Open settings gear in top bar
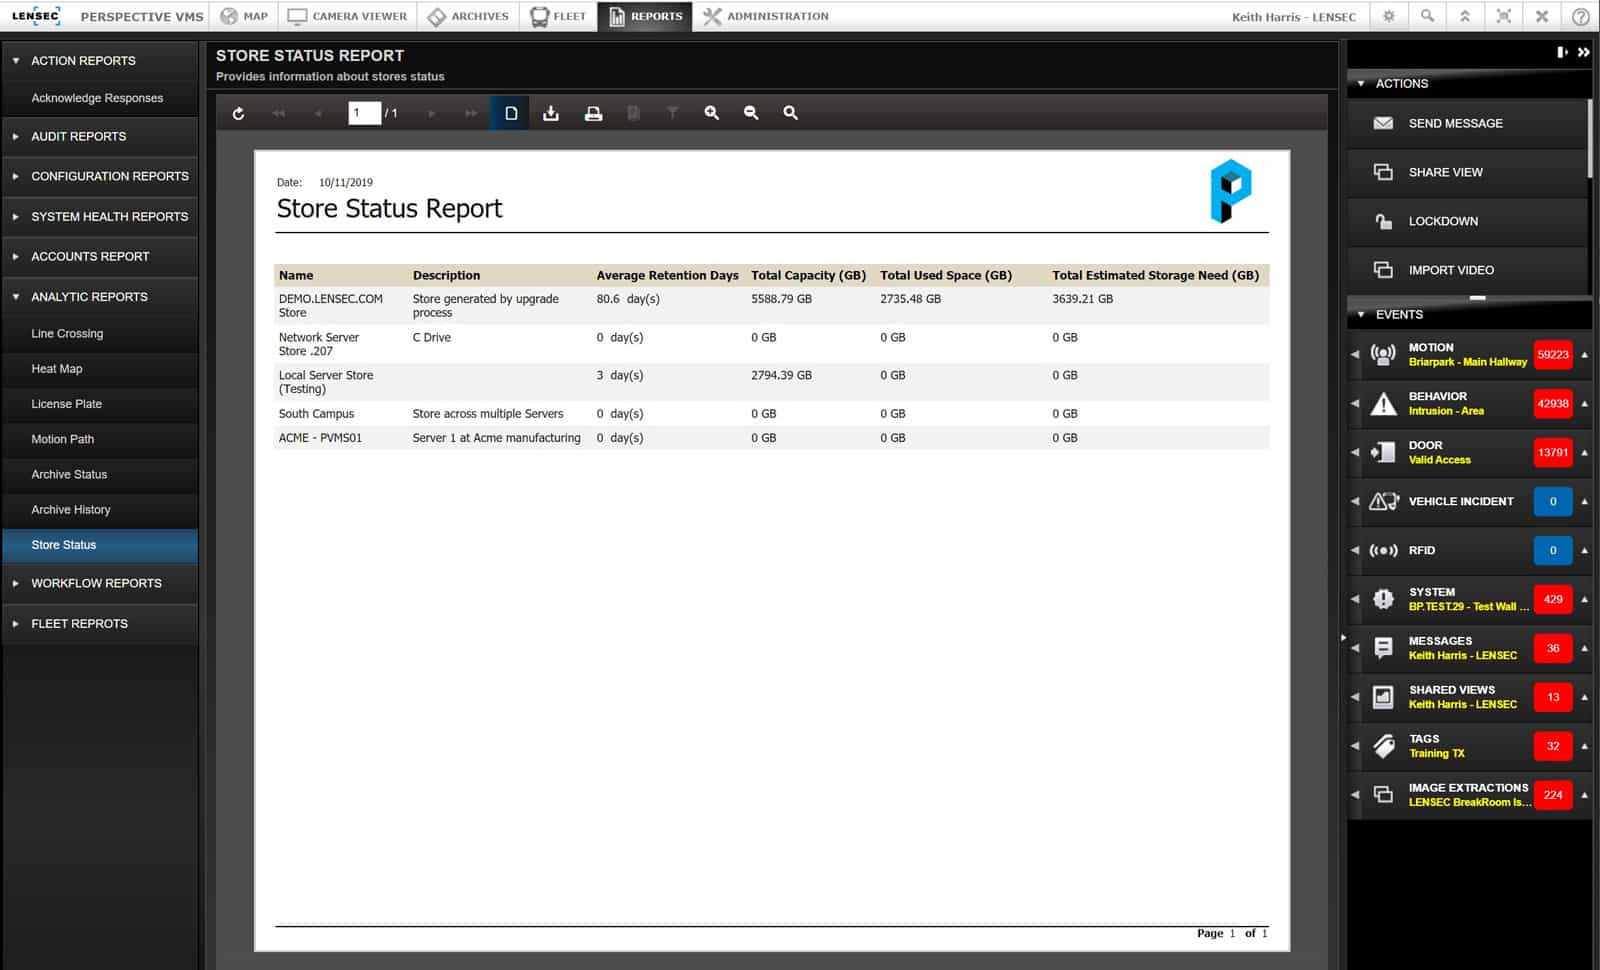This screenshot has height=970, width=1600. click(1389, 16)
